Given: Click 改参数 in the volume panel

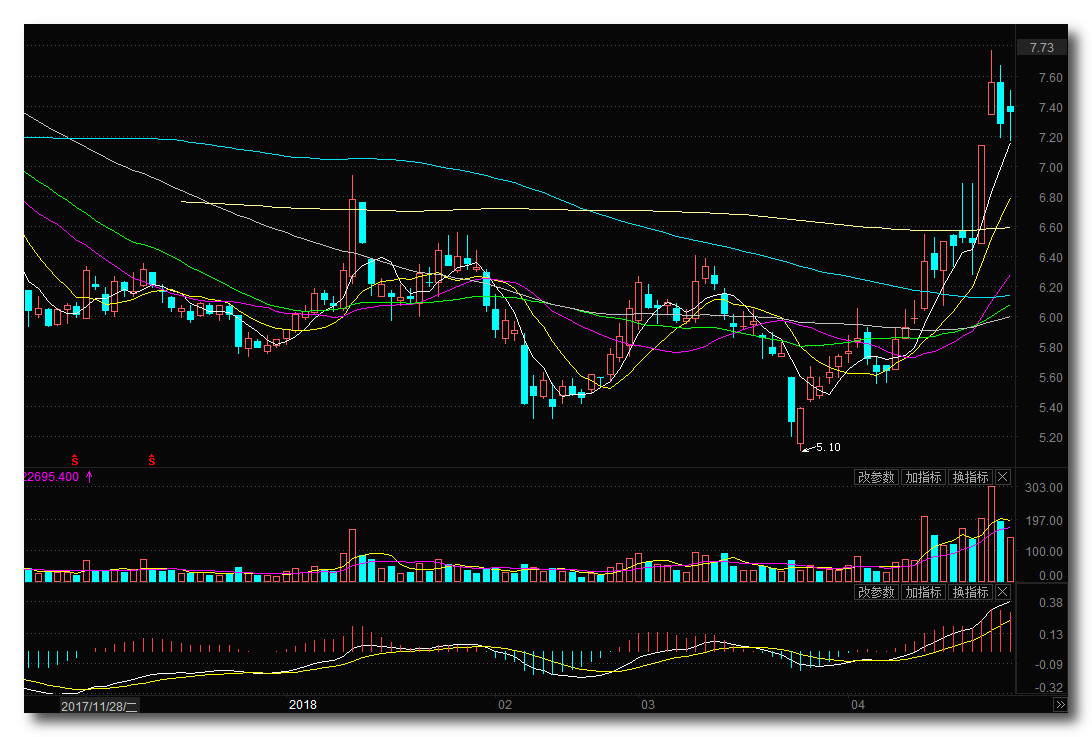Looking at the screenshot, I should [x=875, y=477].
